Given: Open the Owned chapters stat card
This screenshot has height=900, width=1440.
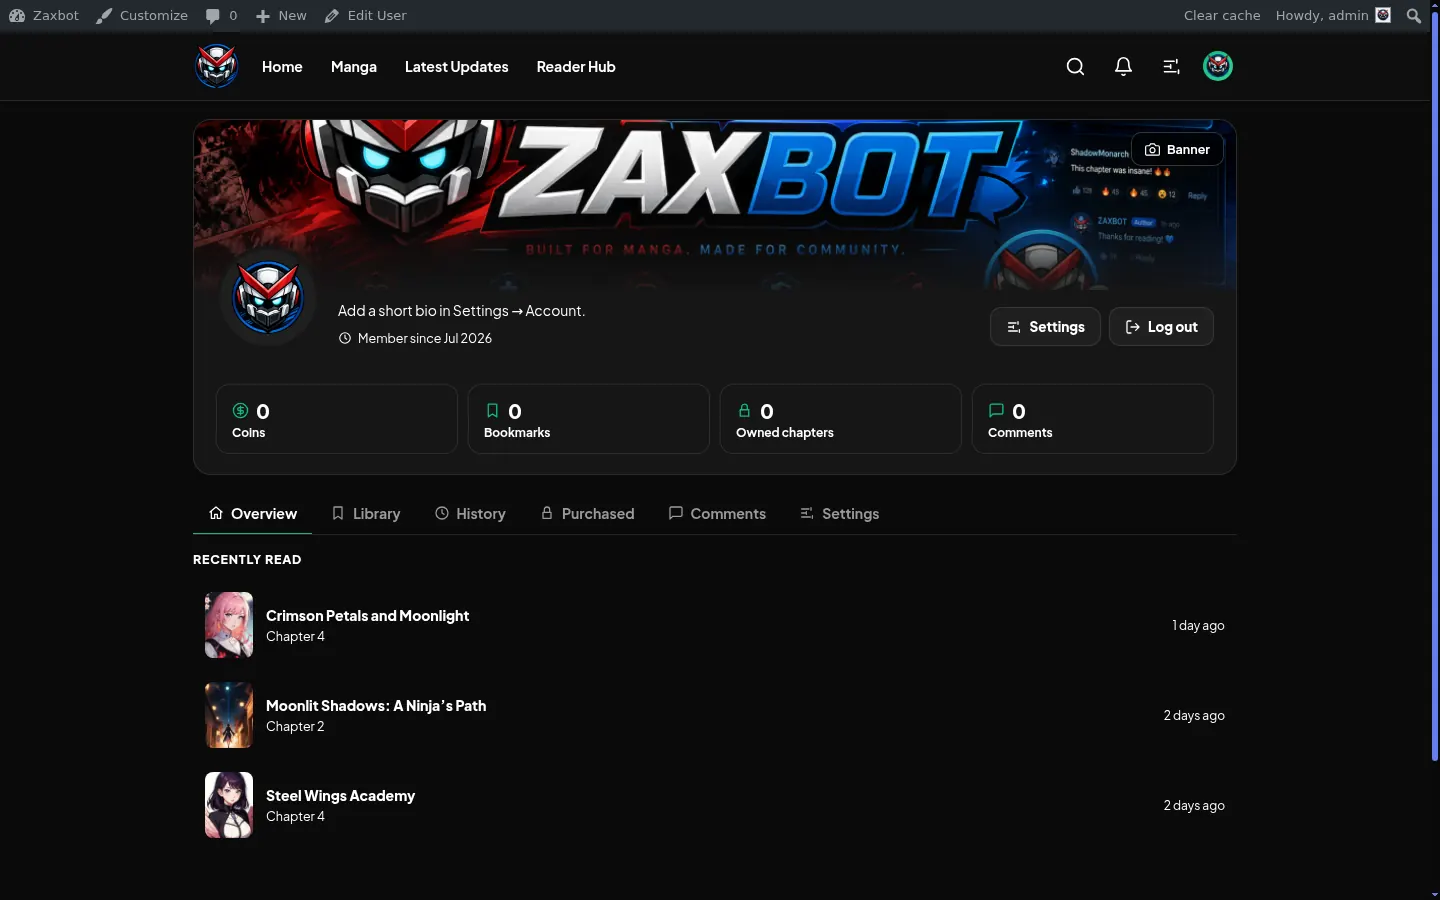Looking at the screenshot, I should [x=841, y=419].
